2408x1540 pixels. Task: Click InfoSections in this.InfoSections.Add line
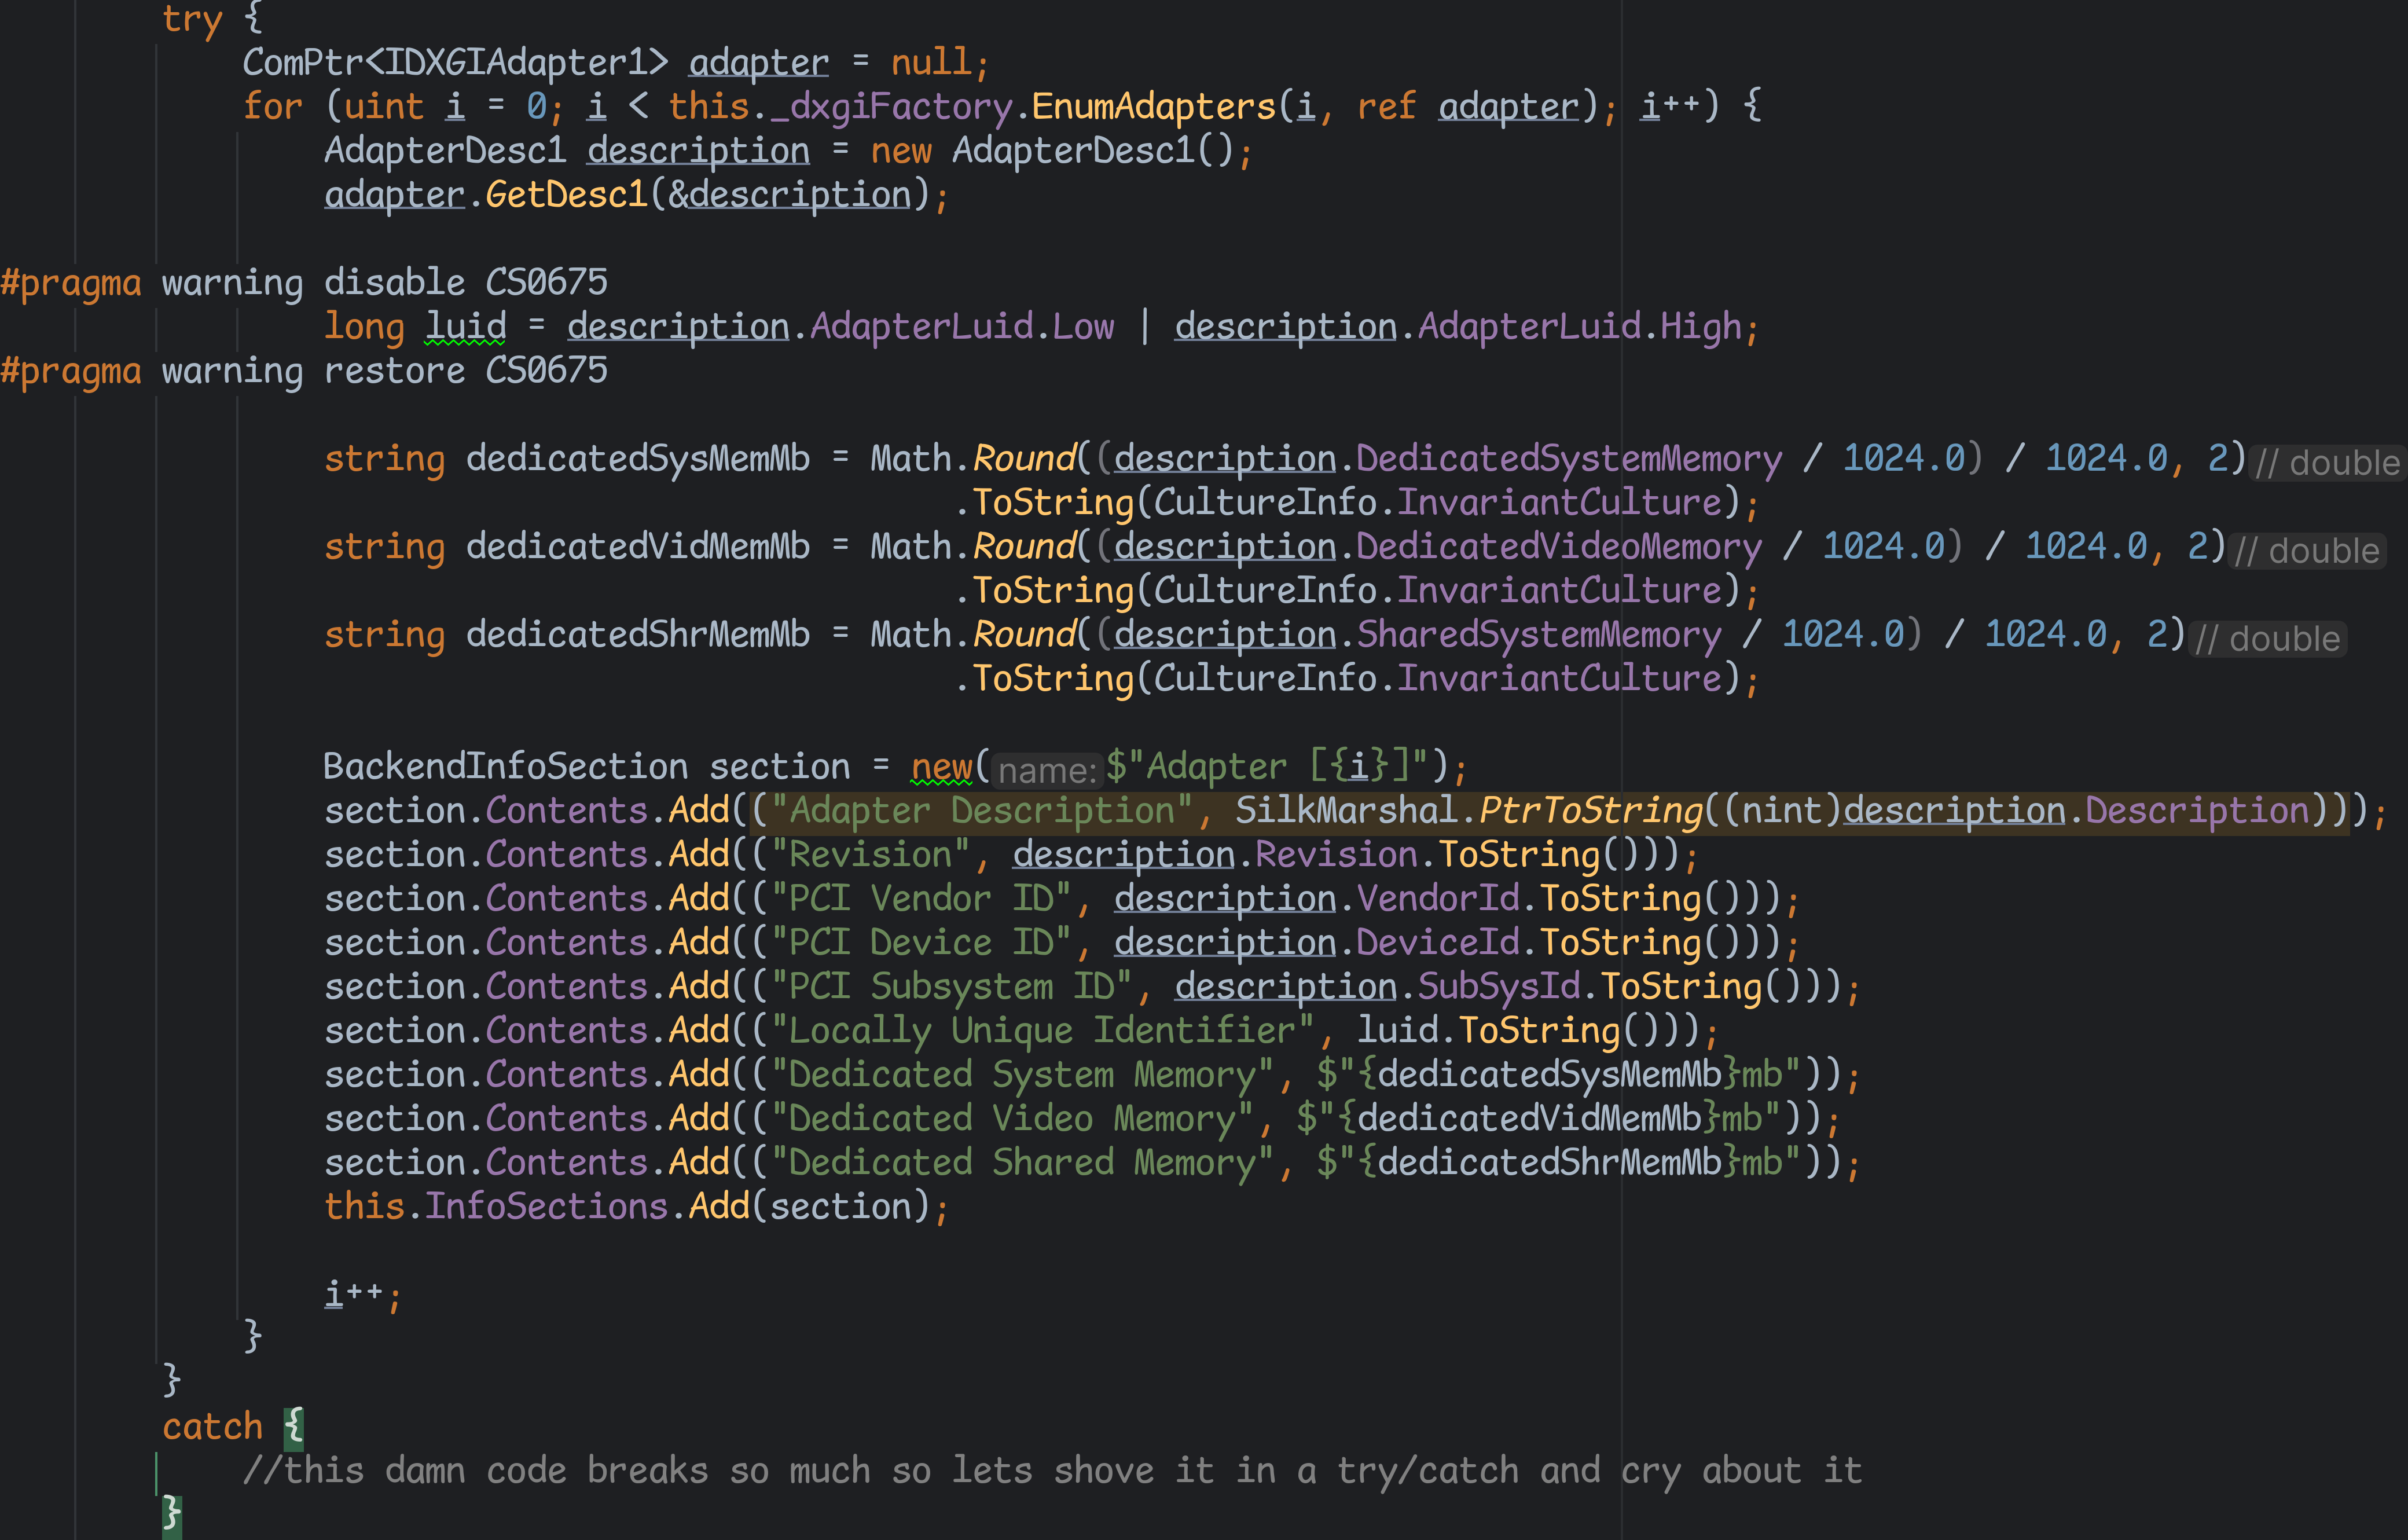pyautogui.click(x=546, y=1206)
